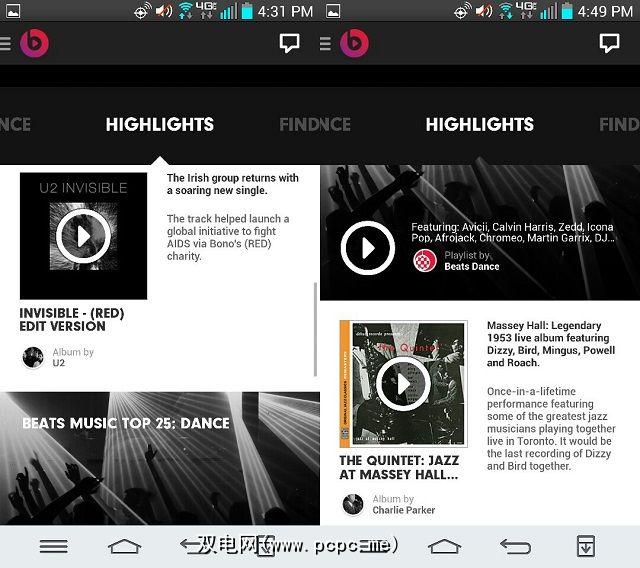The width and height of the screenshot is (640, 568).
Task: Switch to the FIND tab at right edge
Action: [x=619, y=124]
